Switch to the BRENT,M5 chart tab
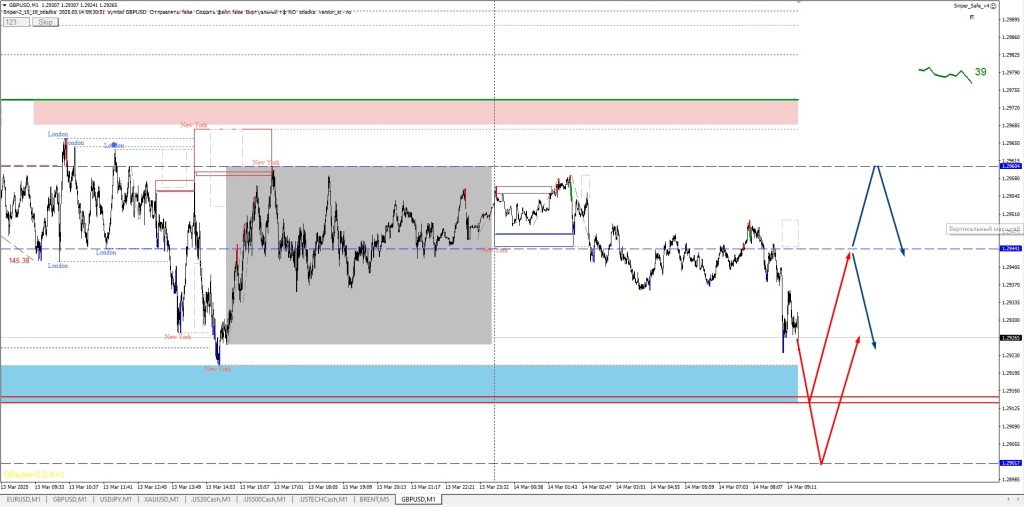The image size is (1024, 507). (375, 498)
